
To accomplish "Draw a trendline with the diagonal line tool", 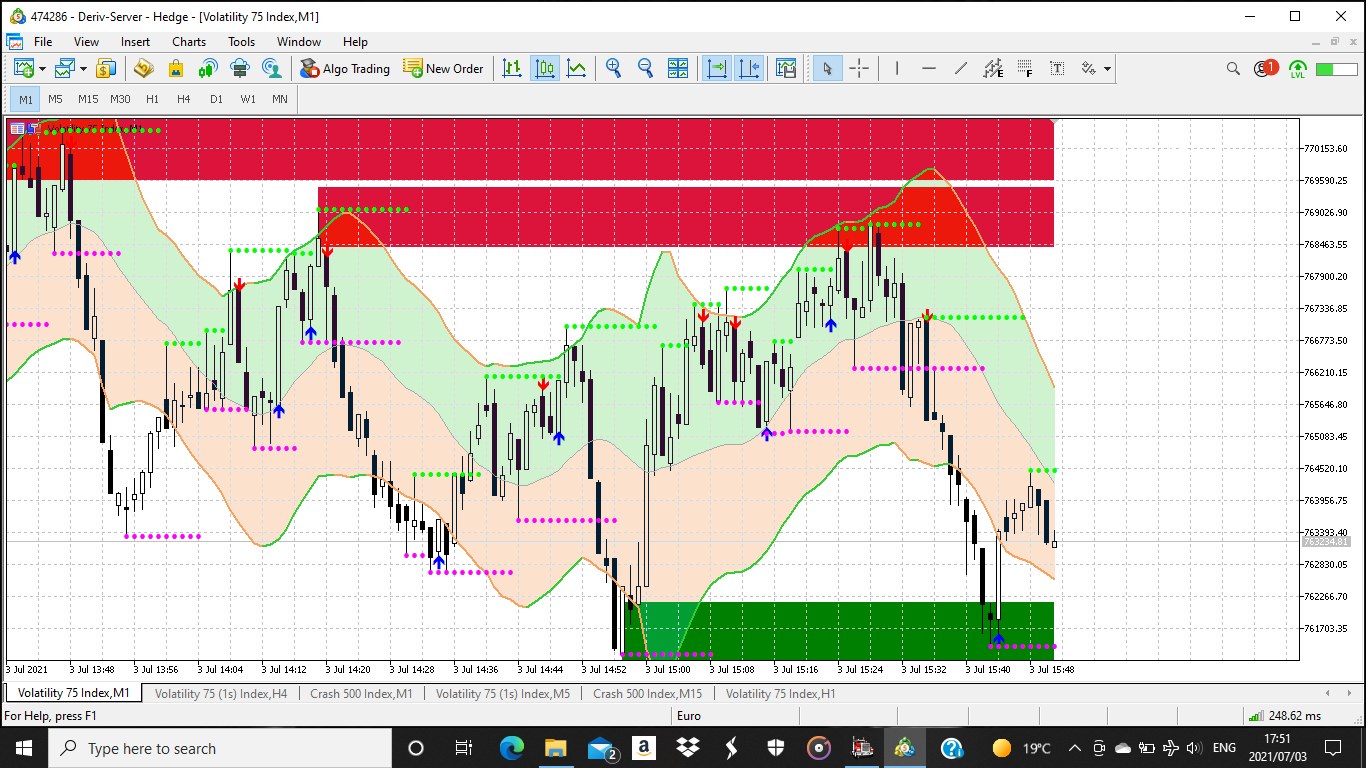I will pos(961,69).
